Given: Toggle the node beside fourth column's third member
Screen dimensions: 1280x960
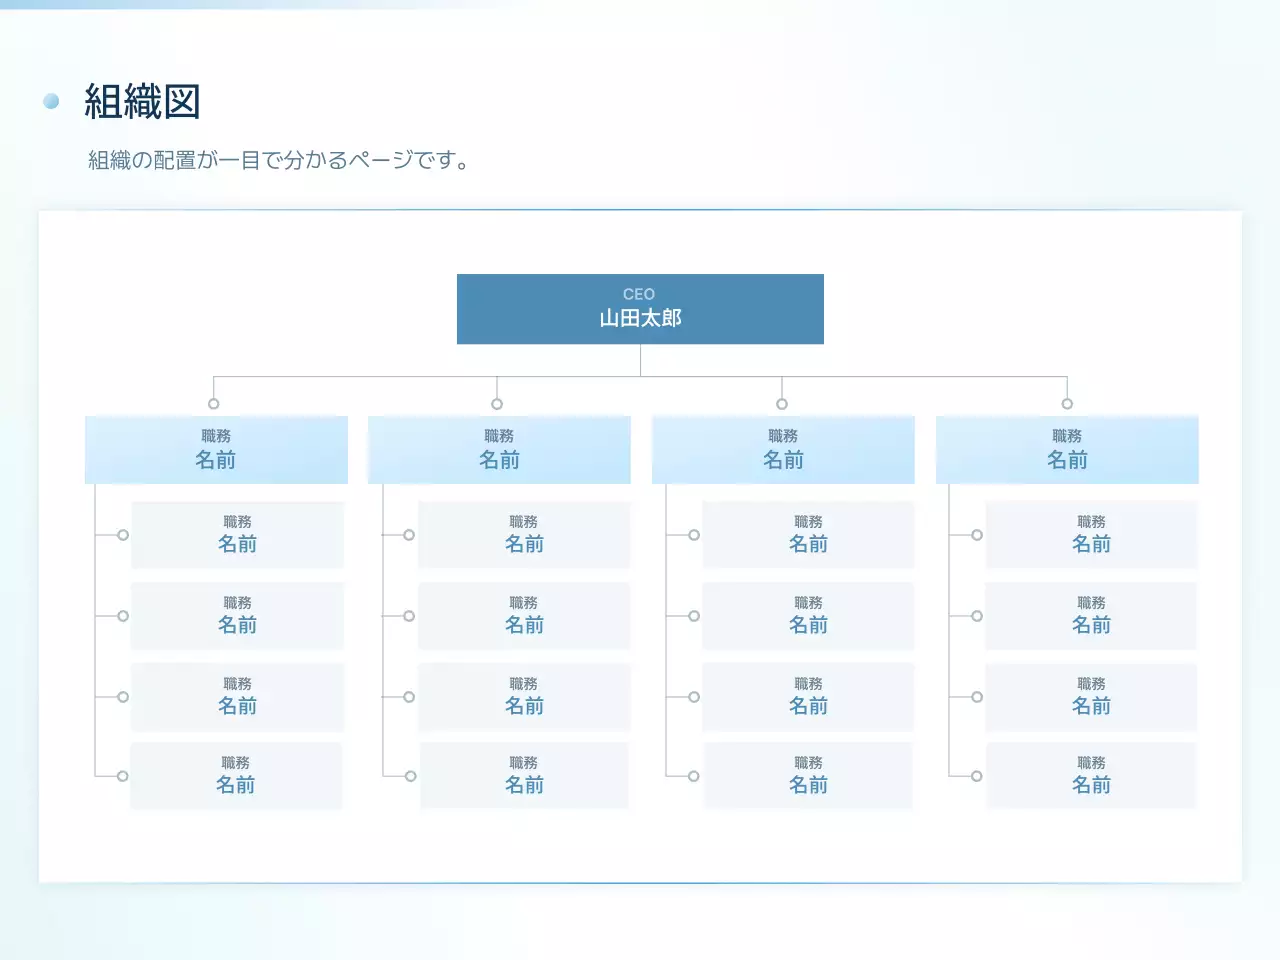Looking at the screenshot, I should coord(976,697).
